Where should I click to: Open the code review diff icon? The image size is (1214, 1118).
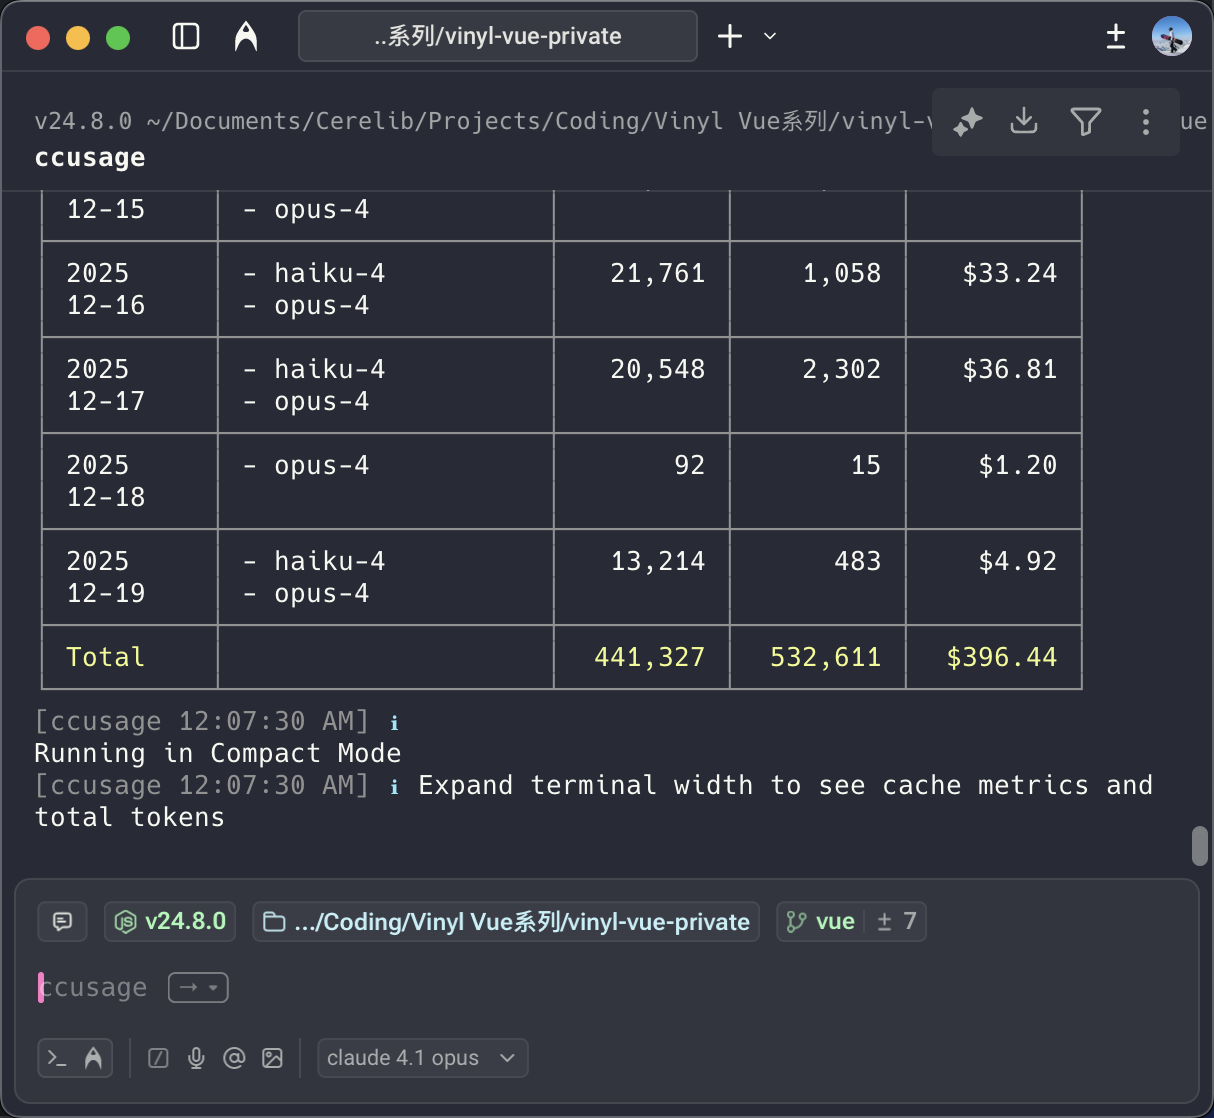pos(1116,37)
